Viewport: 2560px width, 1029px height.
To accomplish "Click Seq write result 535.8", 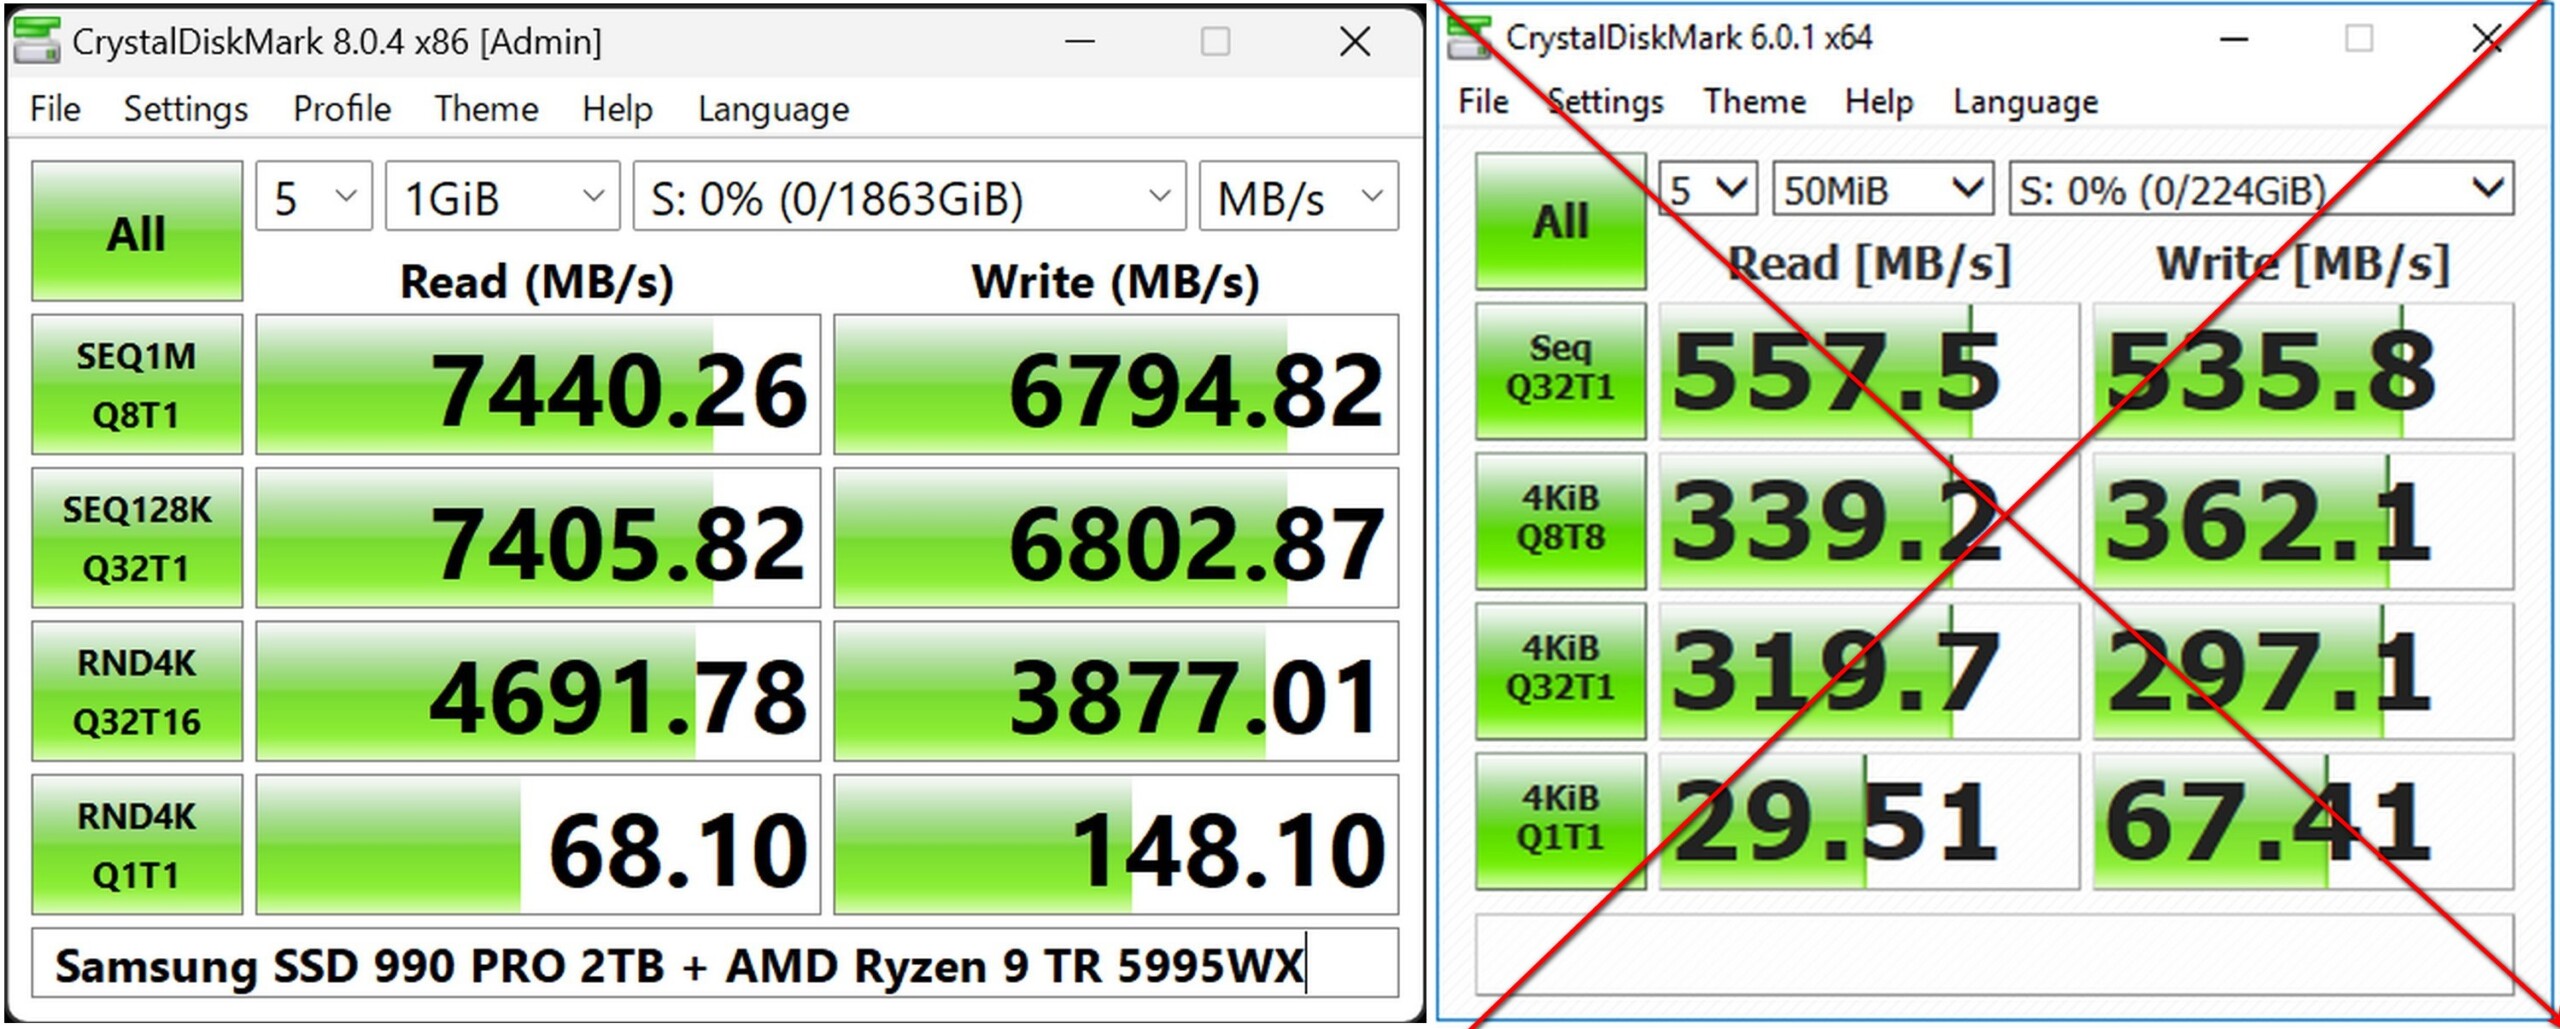I will coord(2303,371).
